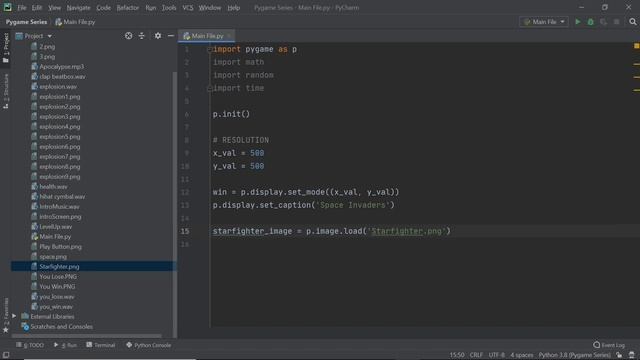The height and width of the screenshot is (360, 640).
Task: Click the yellow warning indicator in editor
Action: pyautogui.click(x=636, y=46)
